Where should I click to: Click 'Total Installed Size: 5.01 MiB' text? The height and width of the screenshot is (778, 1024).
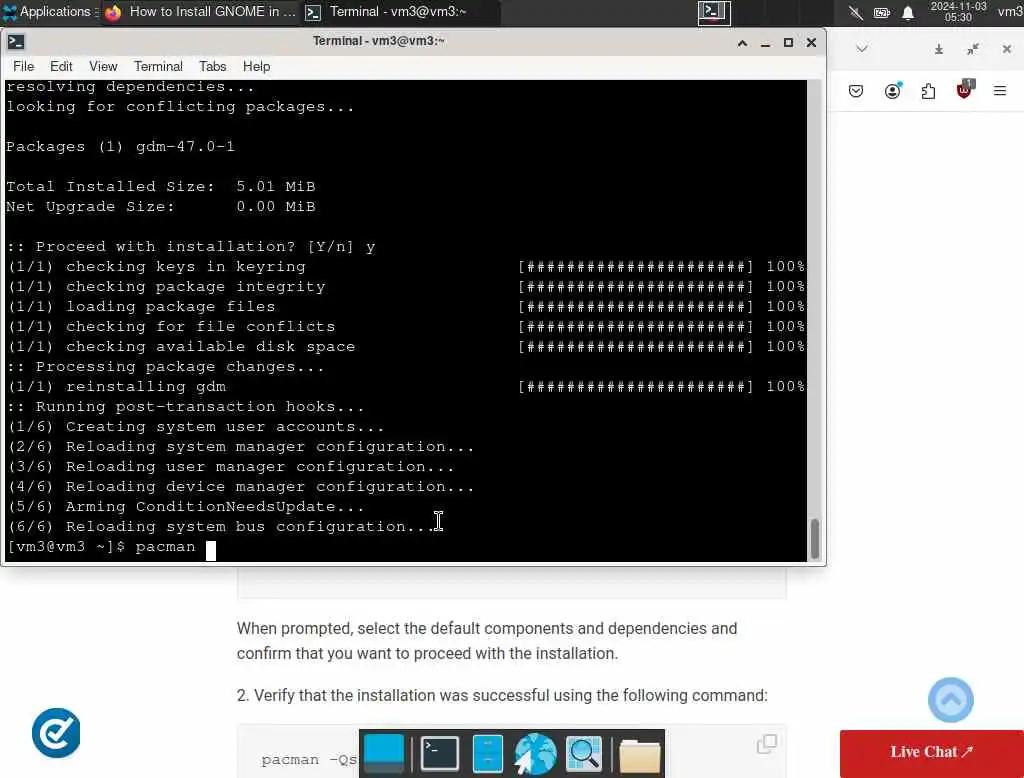161,186
